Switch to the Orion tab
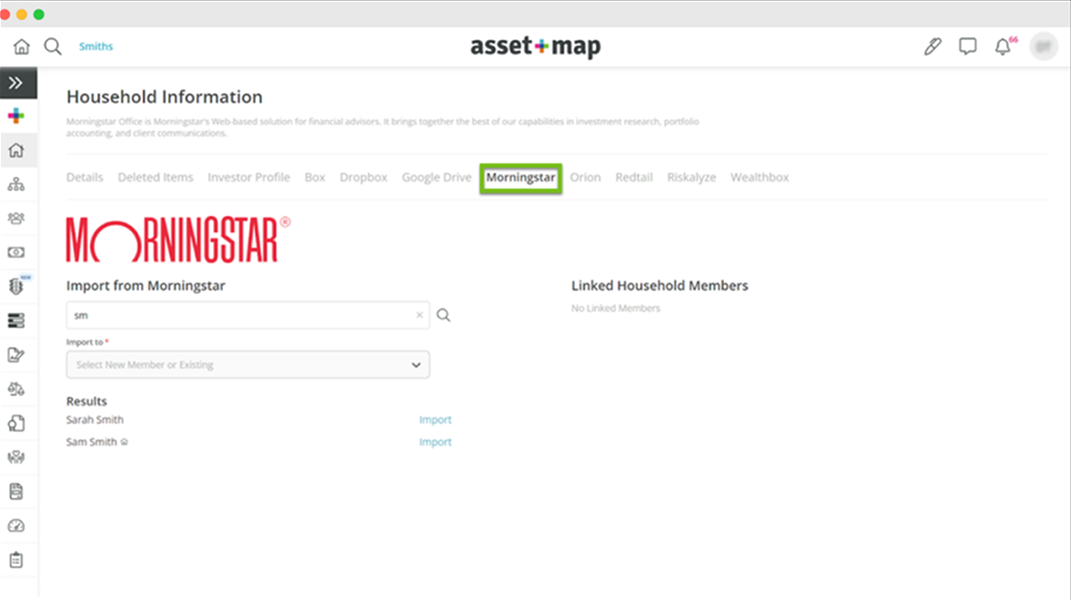The image size is (1071, 600). coord(585,177)
